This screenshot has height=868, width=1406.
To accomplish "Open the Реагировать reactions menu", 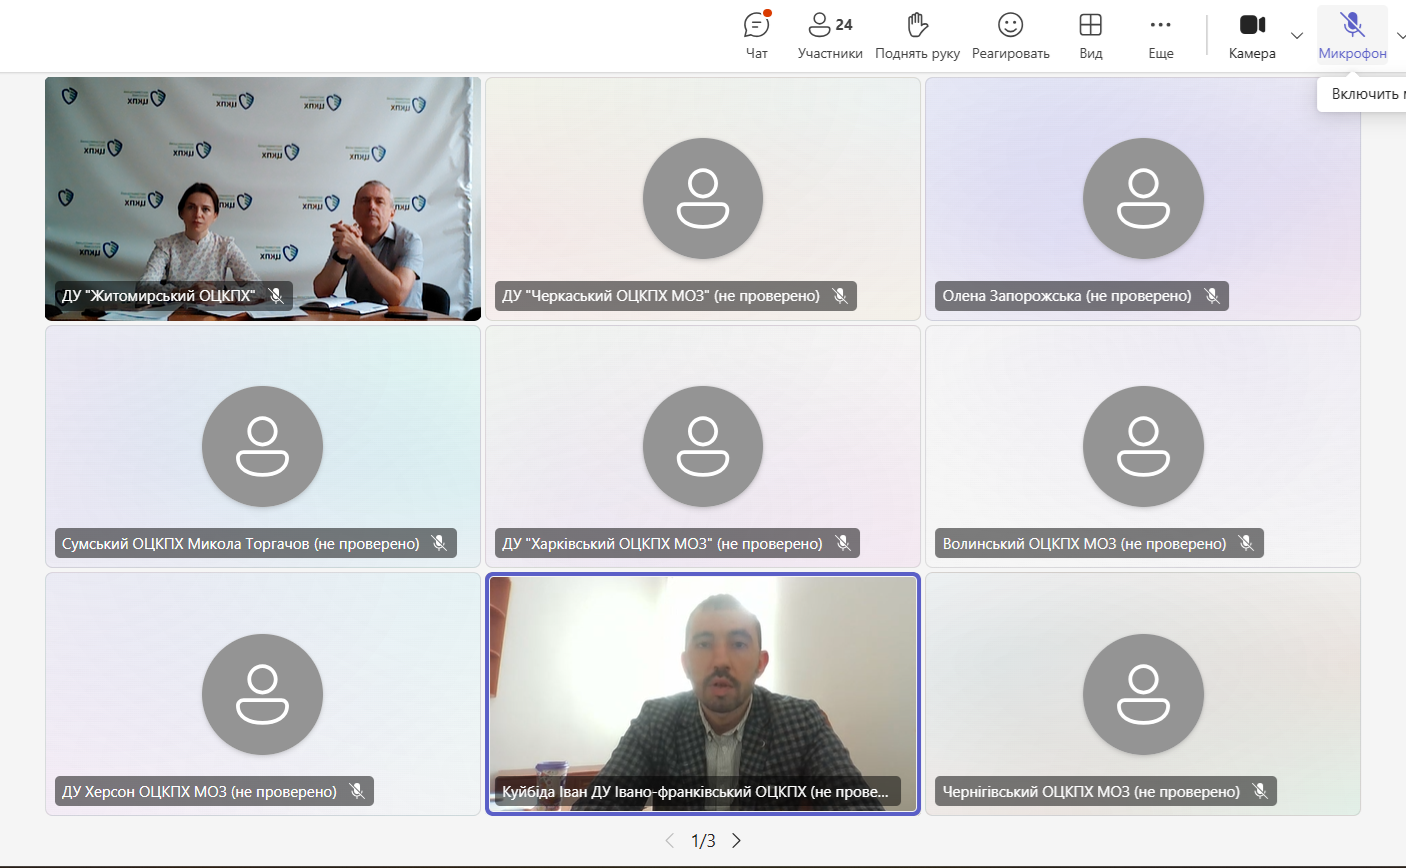I will pos(1010,36).
